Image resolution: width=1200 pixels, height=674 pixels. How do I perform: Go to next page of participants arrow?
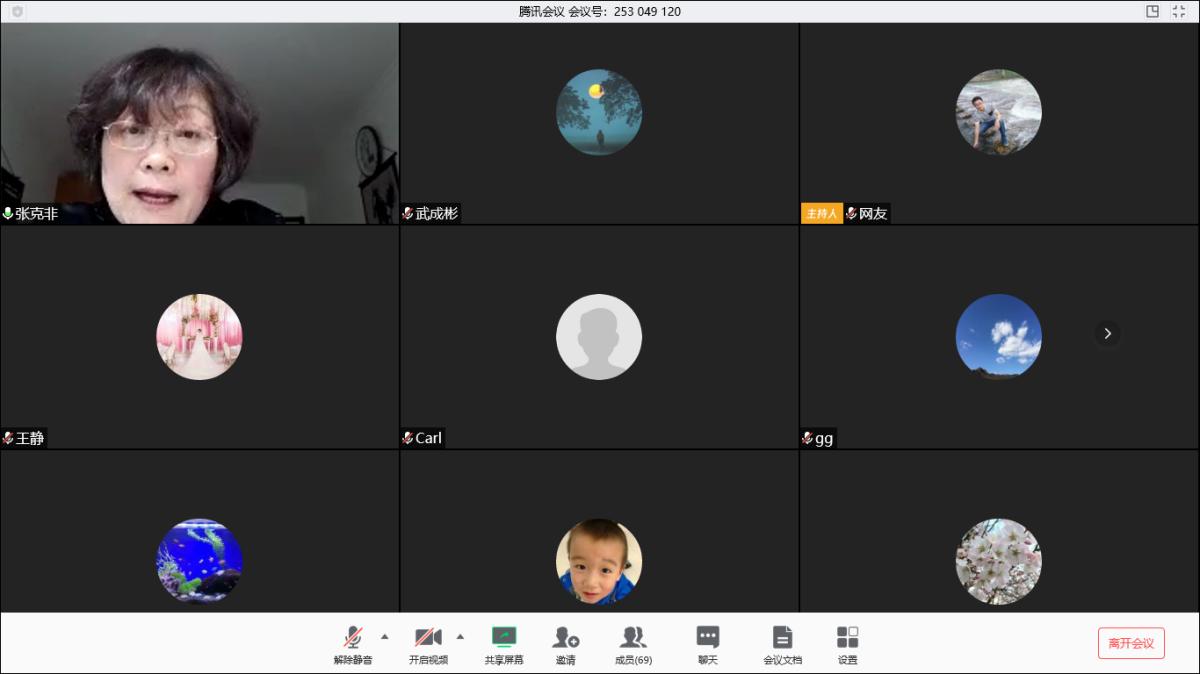[x=1107, y=333]
